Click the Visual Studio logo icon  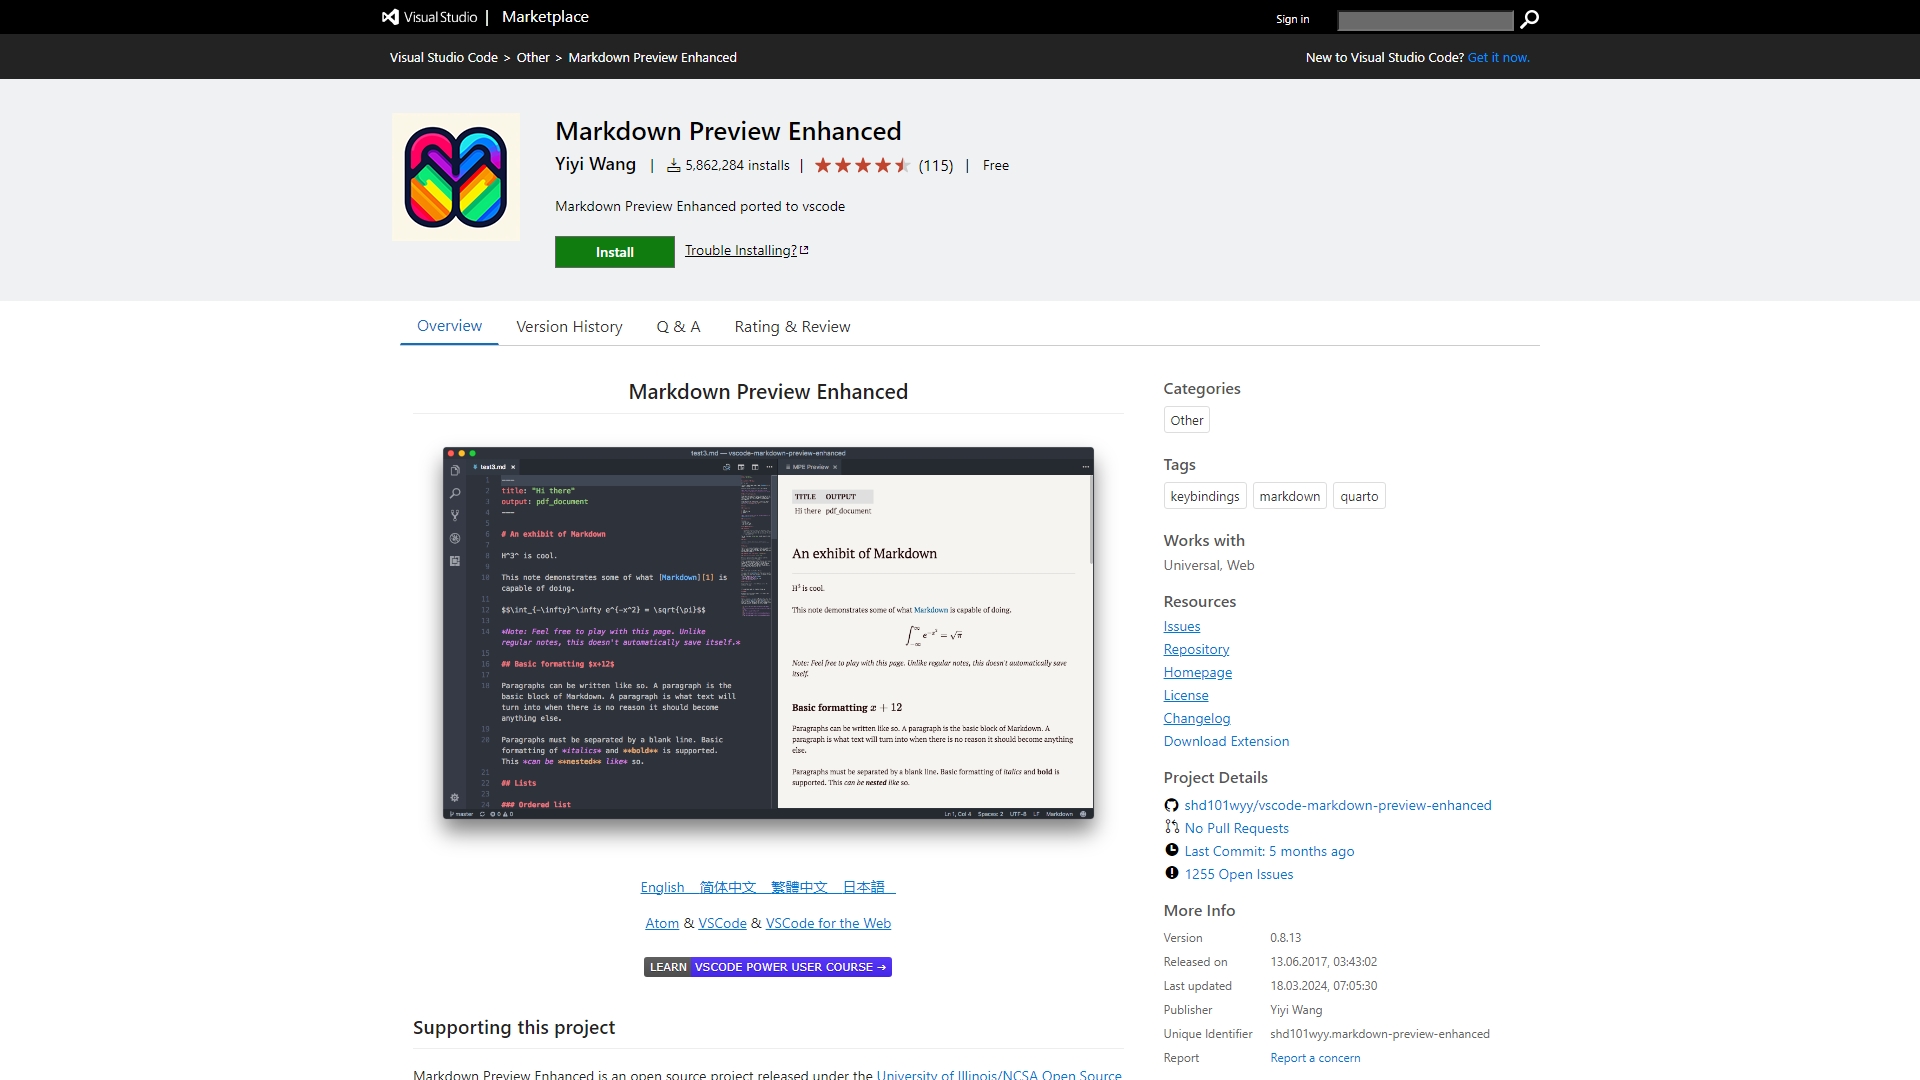[390, 17]
